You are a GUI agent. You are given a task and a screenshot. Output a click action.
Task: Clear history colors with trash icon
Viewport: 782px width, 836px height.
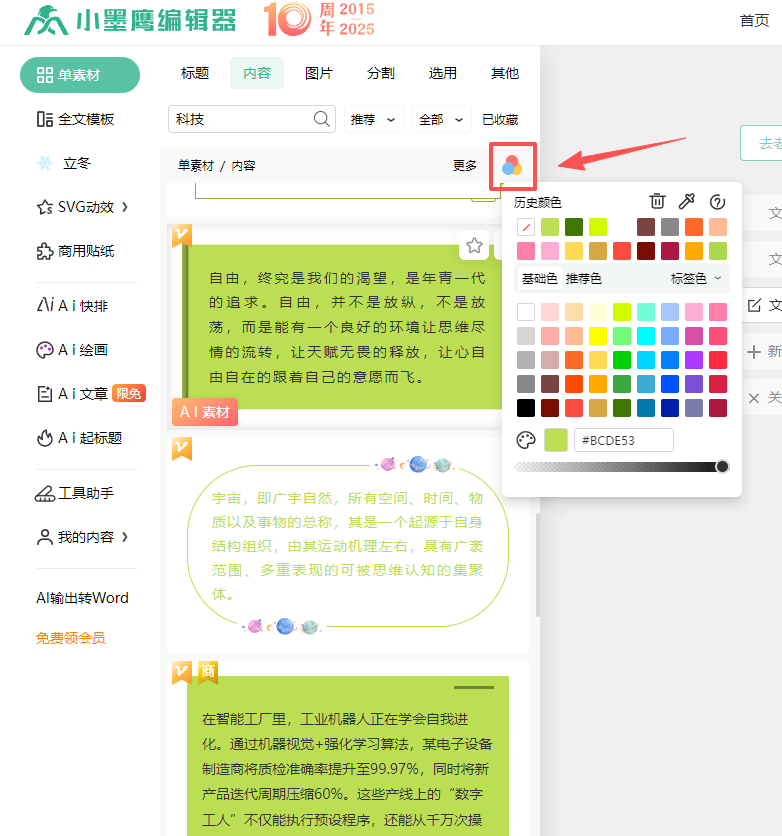coord(657,202)
